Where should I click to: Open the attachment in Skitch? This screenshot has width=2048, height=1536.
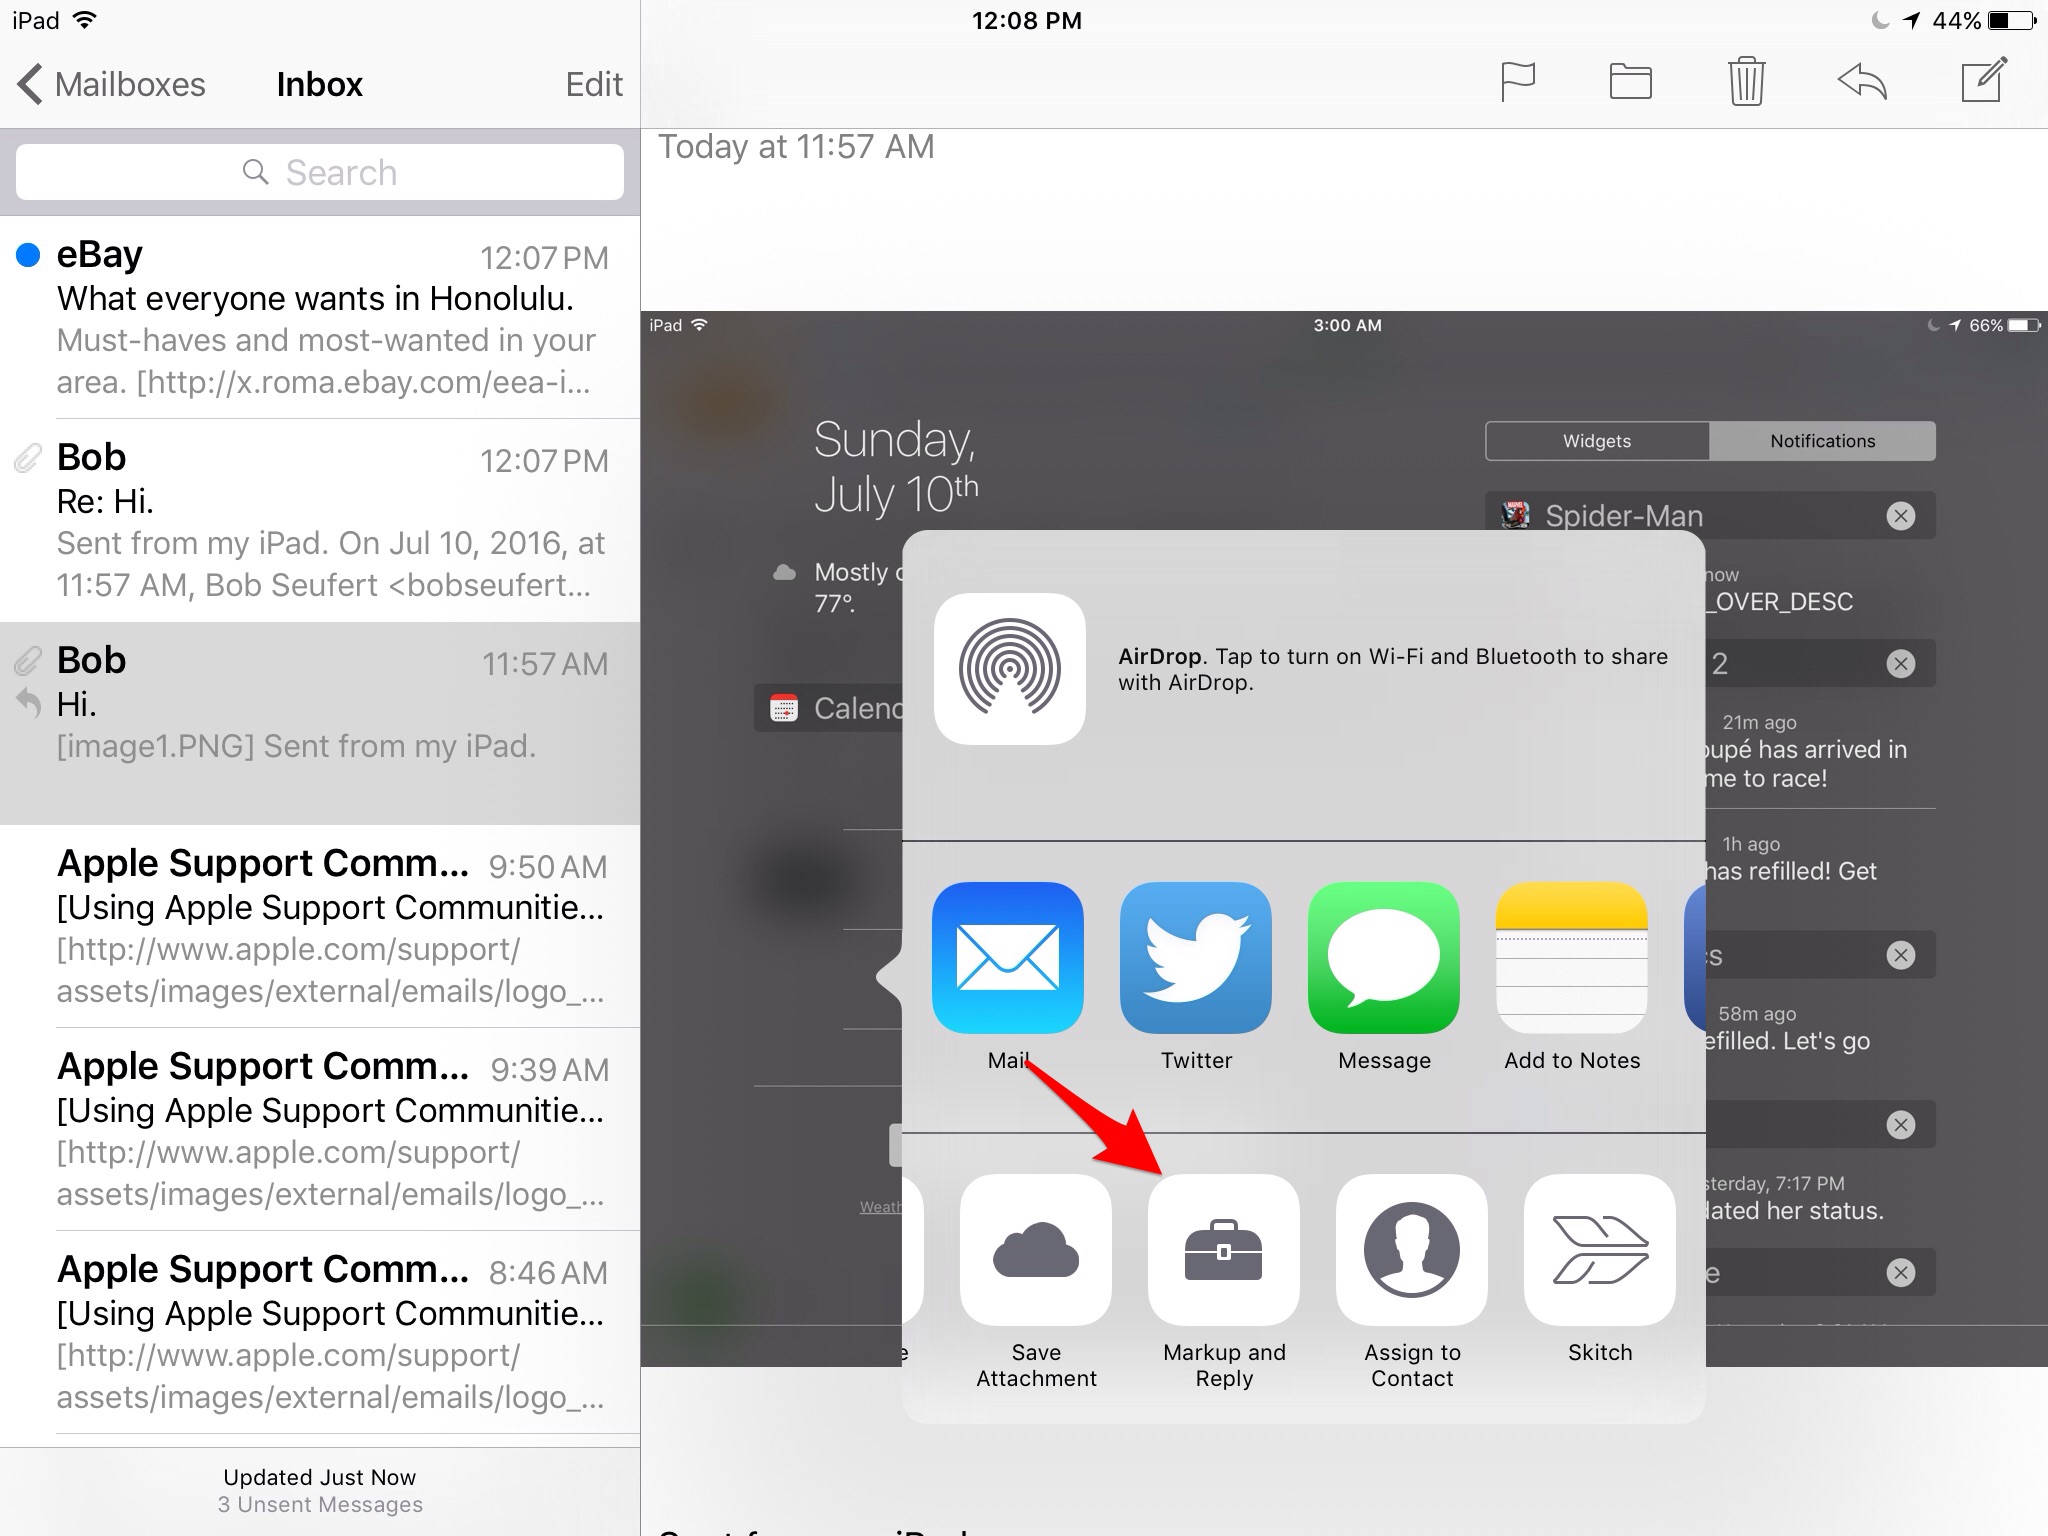click(x=1600, y=1250)
